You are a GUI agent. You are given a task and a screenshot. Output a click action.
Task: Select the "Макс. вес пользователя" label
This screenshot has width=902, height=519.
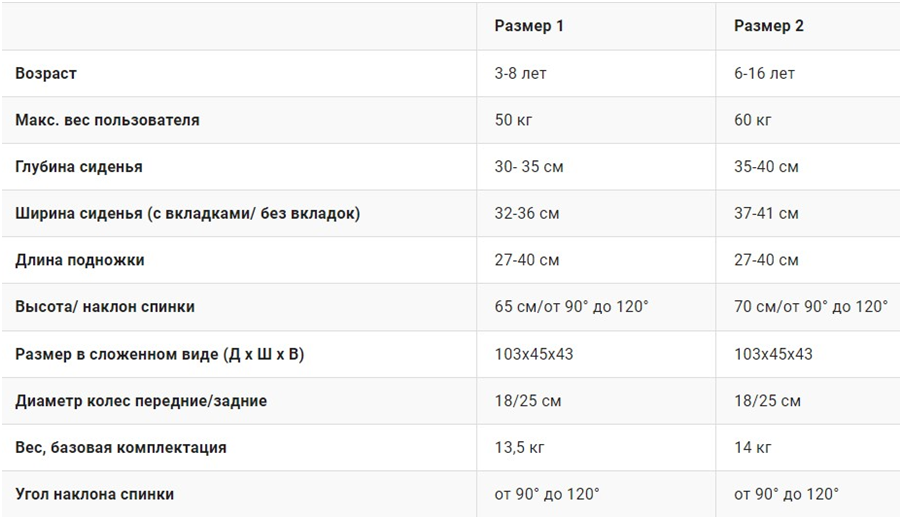click(x=107, y=120)
